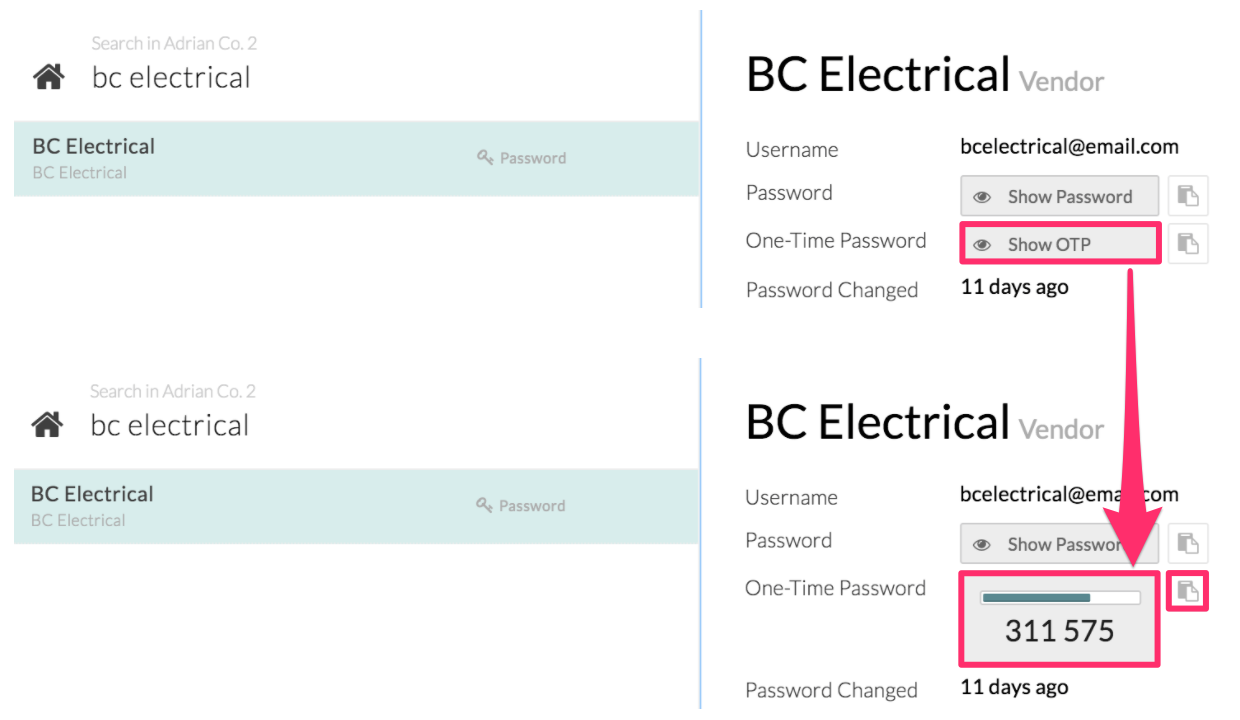The image size is (1240, 720).
Task: Click the top 'bc electrical' search field
Action: 171,77
